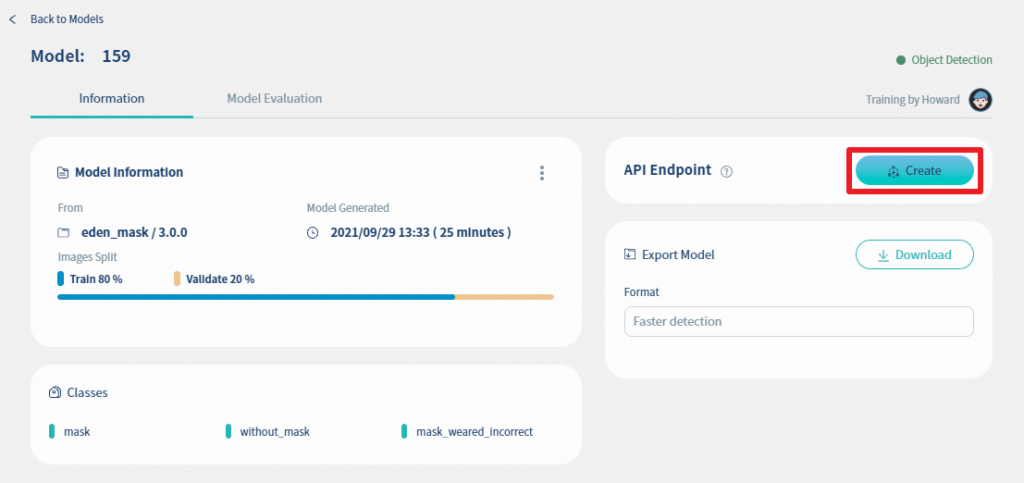Create an API endpoint
This screenshot has height=483, width=1024.
(914, 171)
